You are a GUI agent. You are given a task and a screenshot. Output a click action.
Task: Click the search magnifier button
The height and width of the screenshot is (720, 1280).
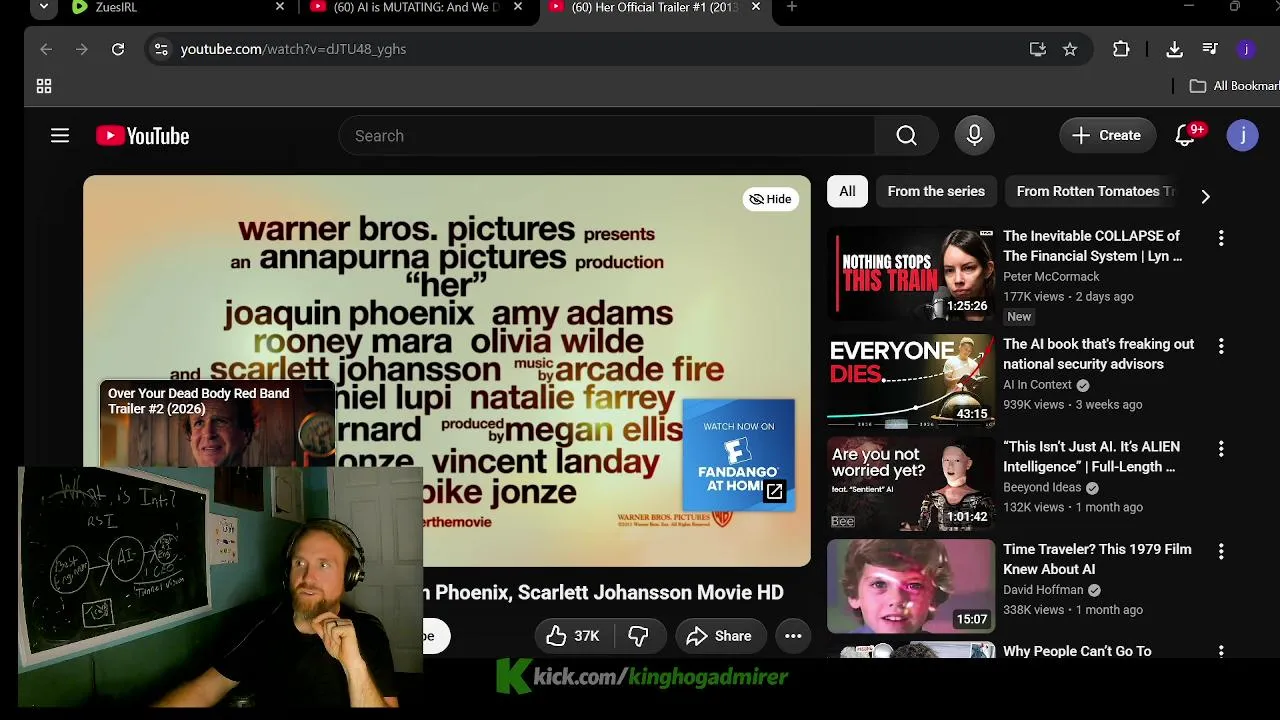pyautogui.click(x=906, y=136)
